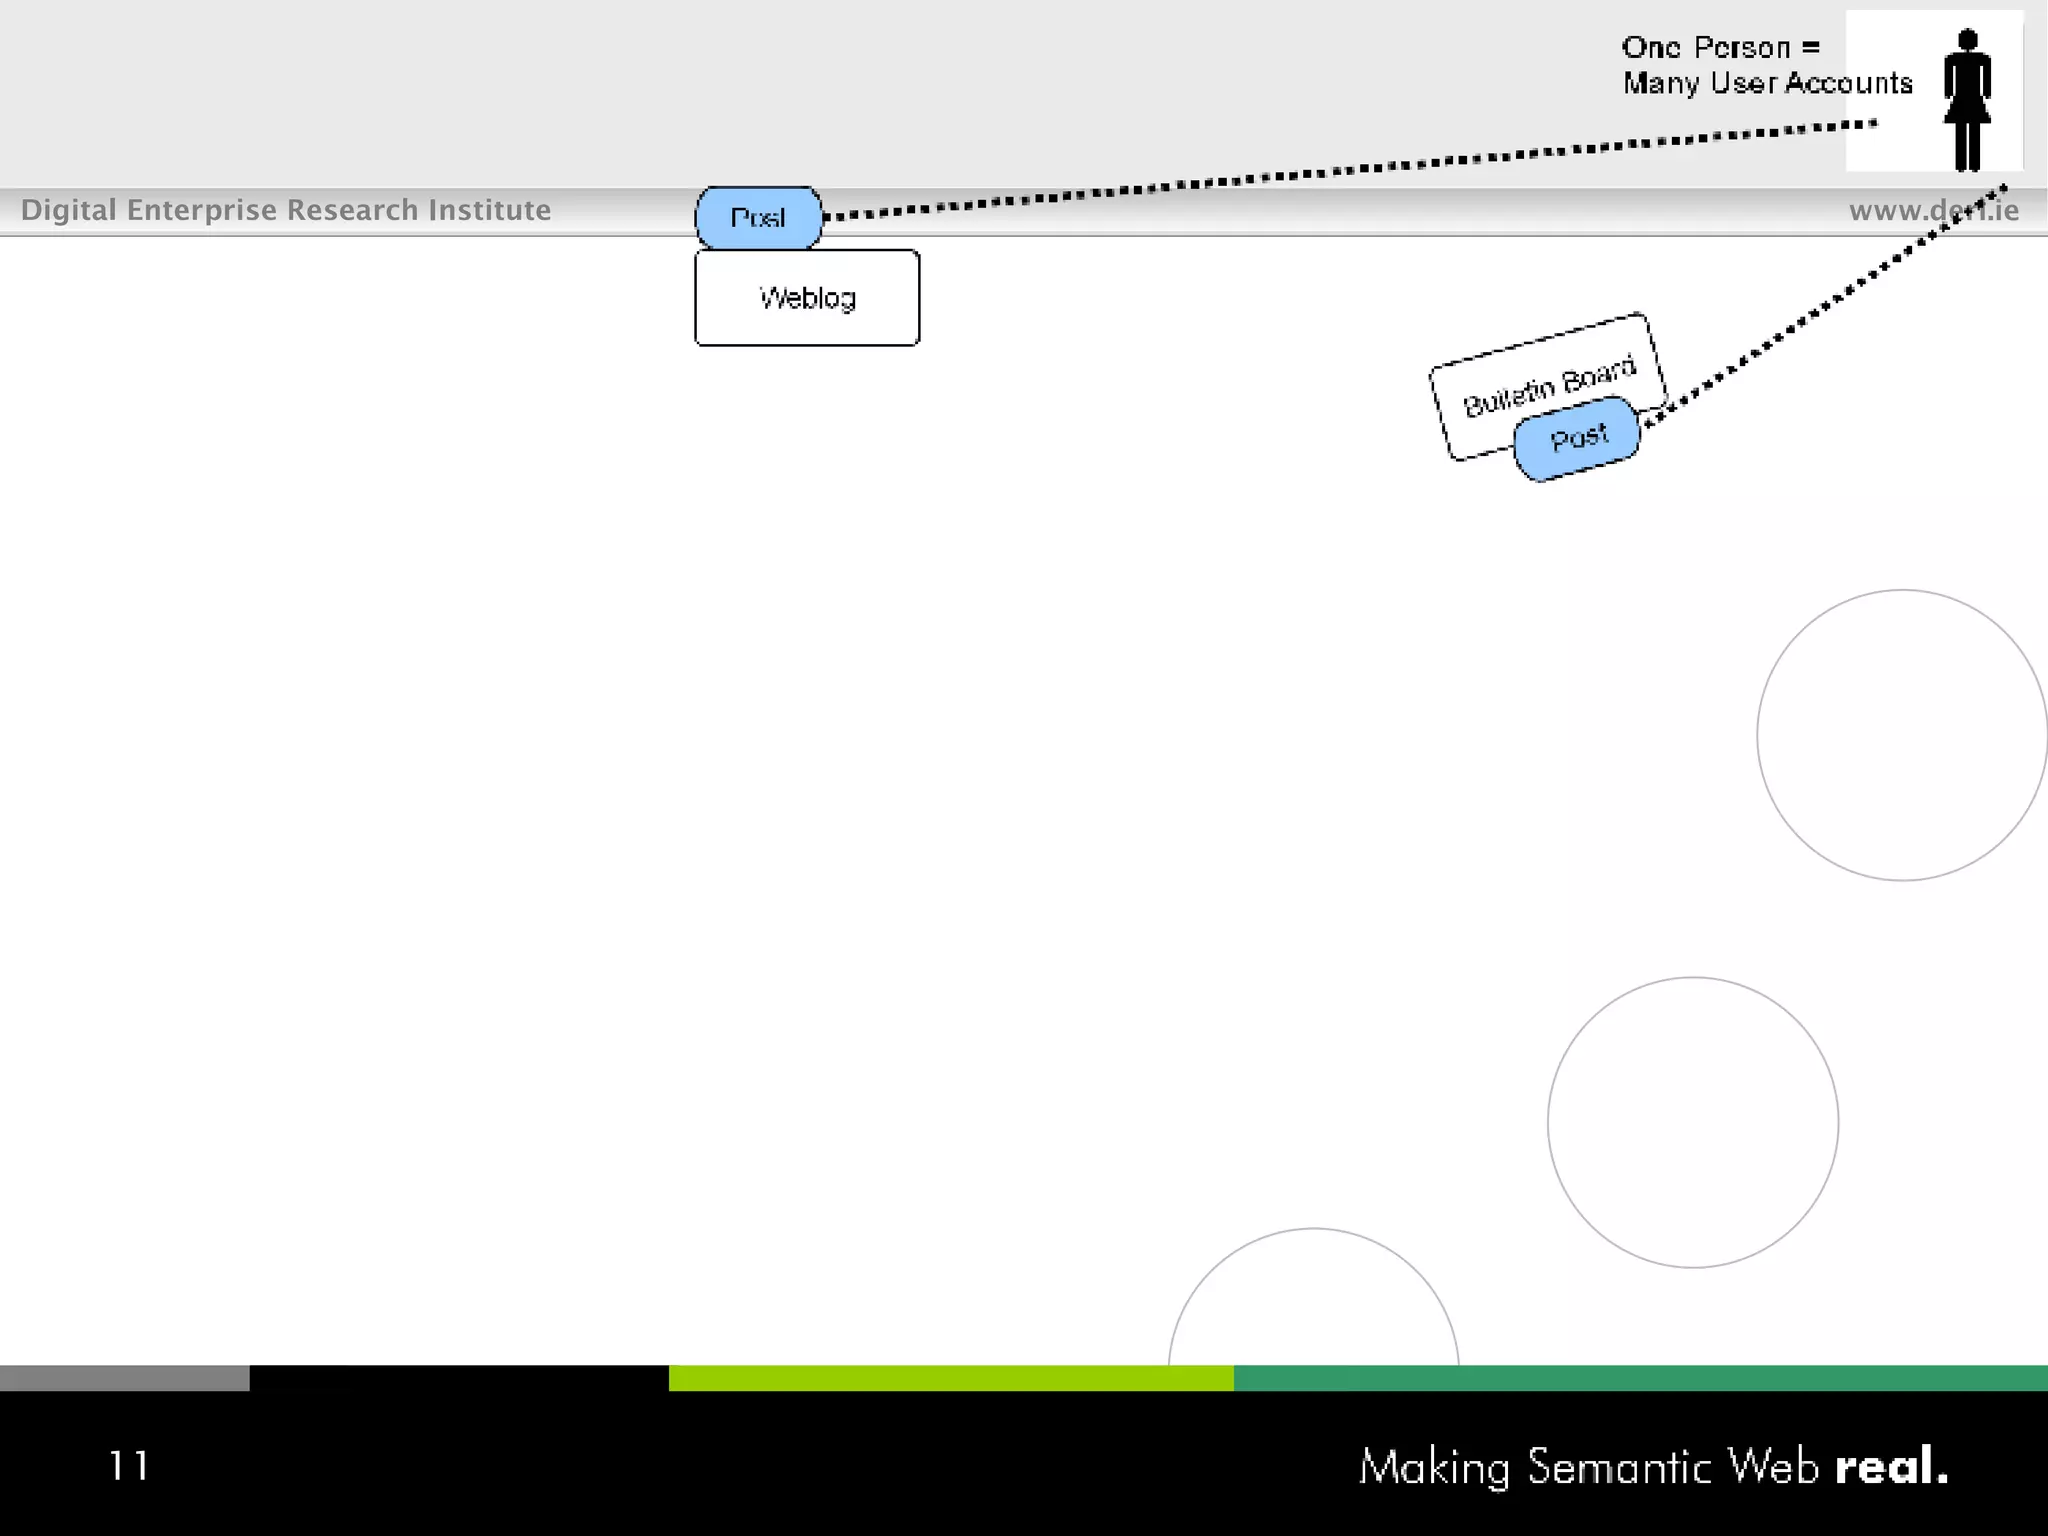The height and width of the screenshot is (1536, 2048).
Task: Click the partial circle above the green bar
Action: [x=1313, y=1300]
